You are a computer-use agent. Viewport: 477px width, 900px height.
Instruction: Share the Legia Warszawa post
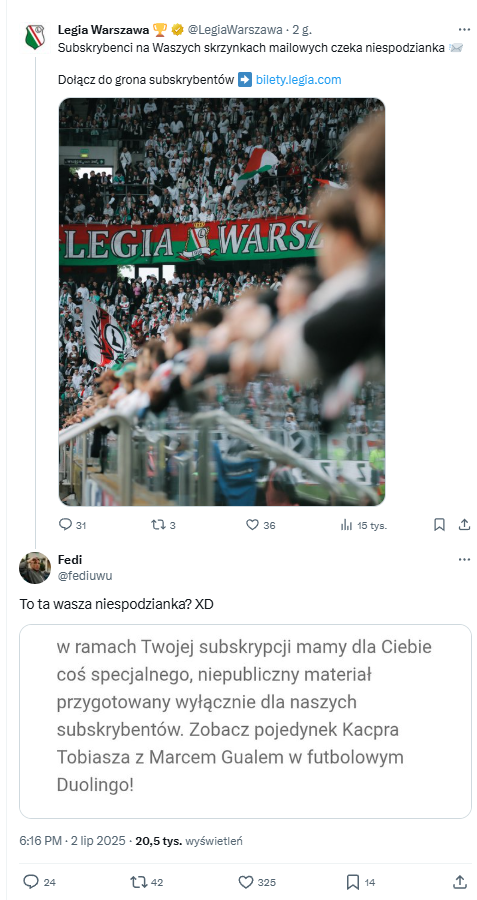(x=464, y=525)
